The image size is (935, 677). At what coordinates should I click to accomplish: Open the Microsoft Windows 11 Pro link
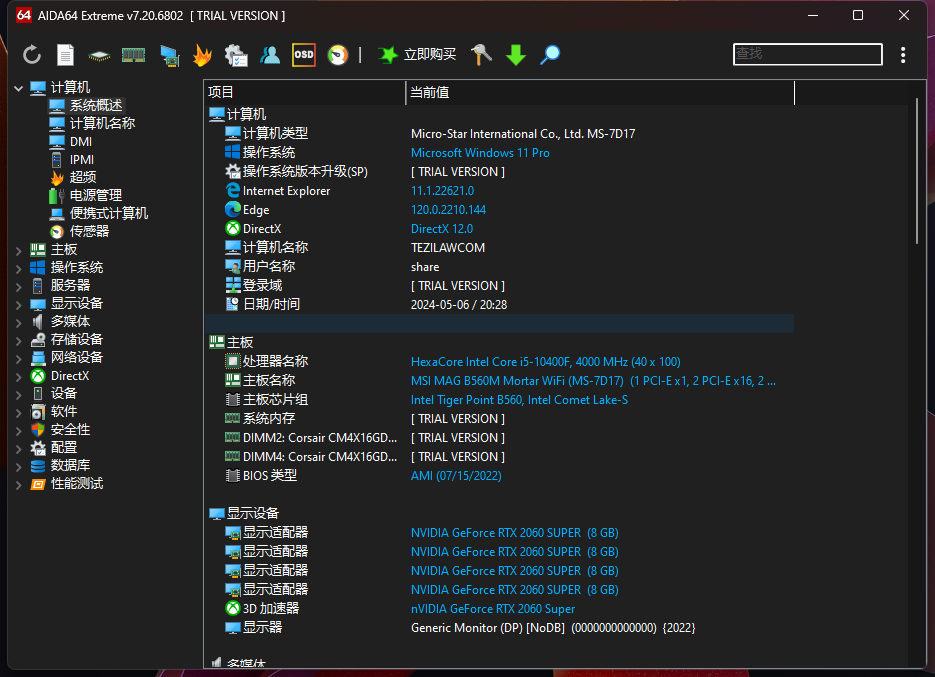[x=480, y=153]
